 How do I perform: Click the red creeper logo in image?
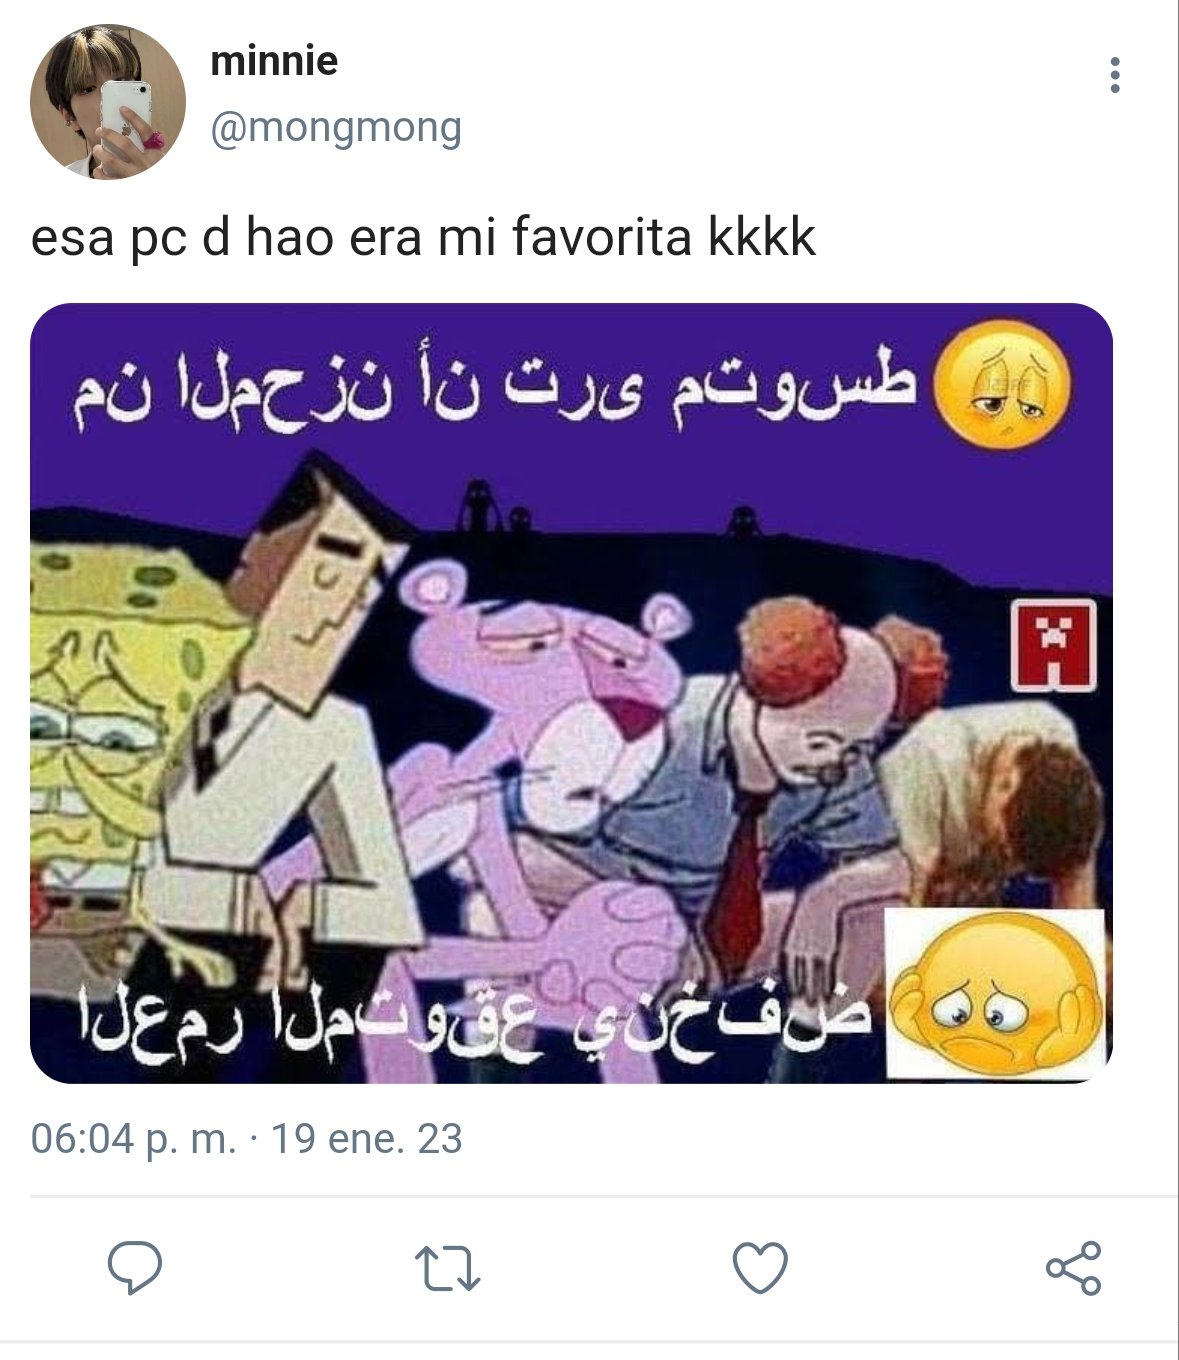pos(1053,646)
